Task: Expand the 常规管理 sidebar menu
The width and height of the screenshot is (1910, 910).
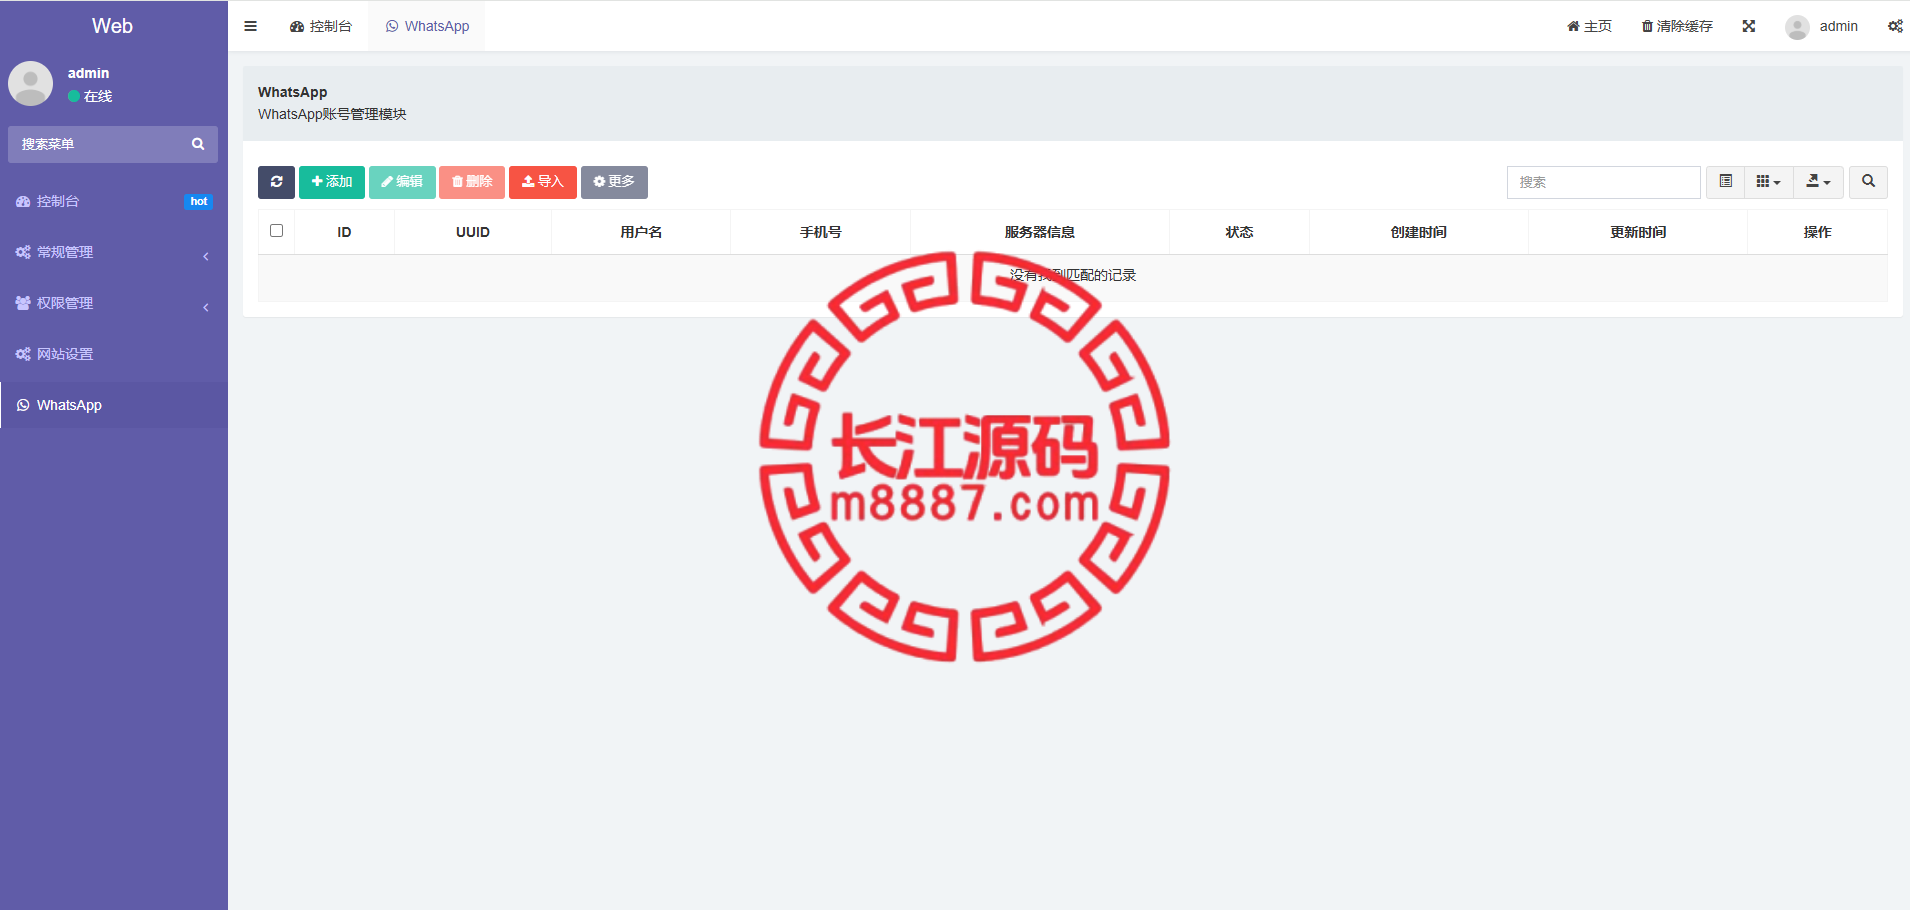Action: pos(114,252)
